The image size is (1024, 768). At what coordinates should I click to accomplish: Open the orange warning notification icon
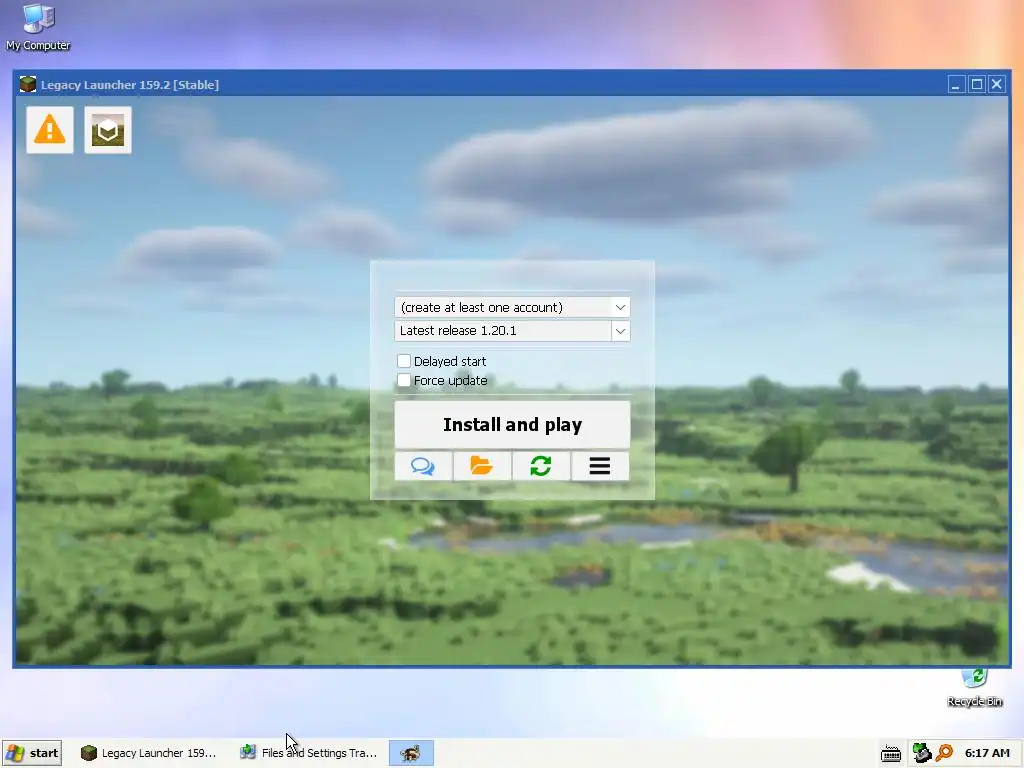point(50,130)
